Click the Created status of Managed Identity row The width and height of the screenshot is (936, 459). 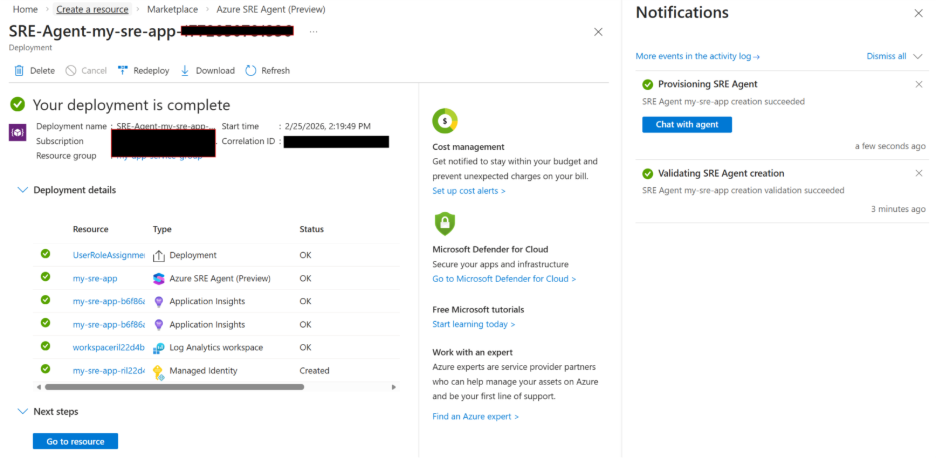click(315, 371)
